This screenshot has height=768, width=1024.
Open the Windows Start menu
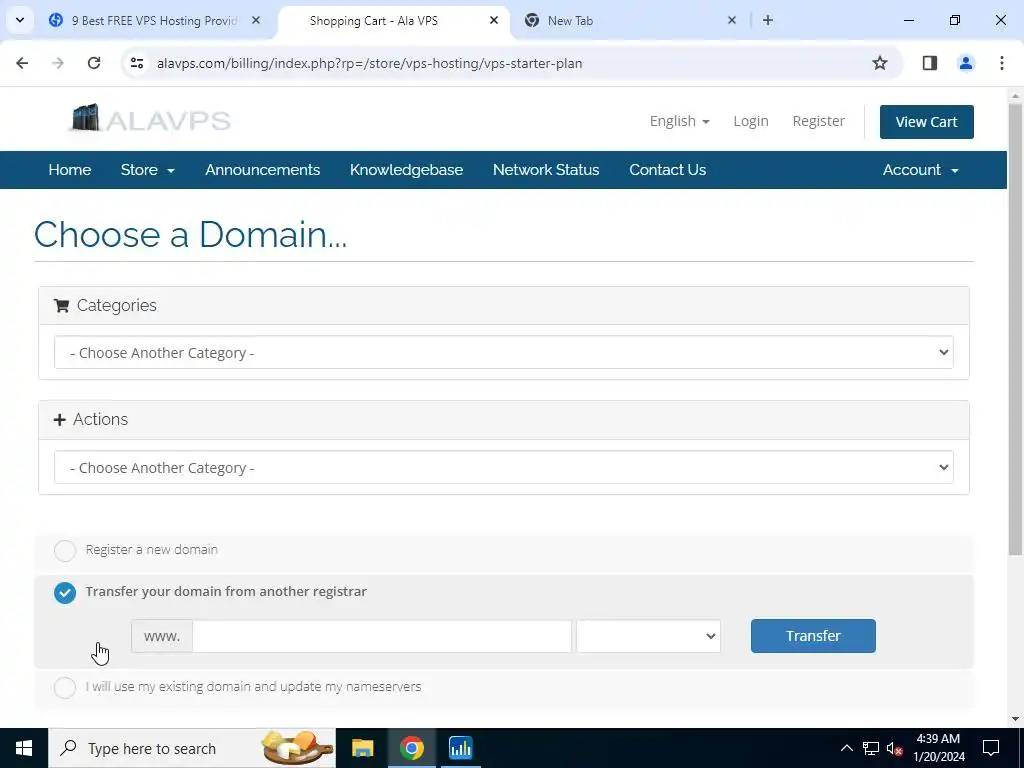[x=24, y=748]
